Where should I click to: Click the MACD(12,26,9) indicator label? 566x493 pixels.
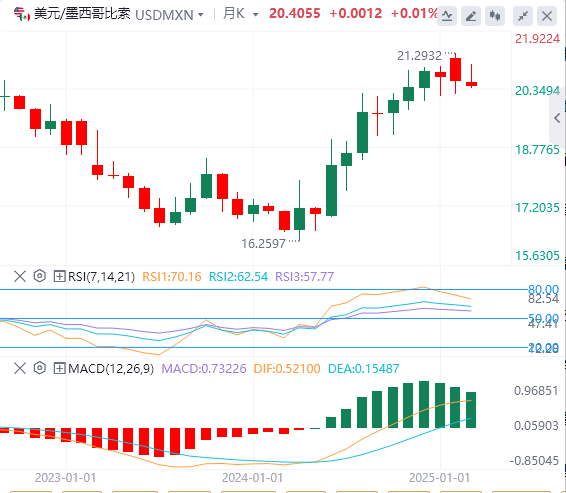111,369
